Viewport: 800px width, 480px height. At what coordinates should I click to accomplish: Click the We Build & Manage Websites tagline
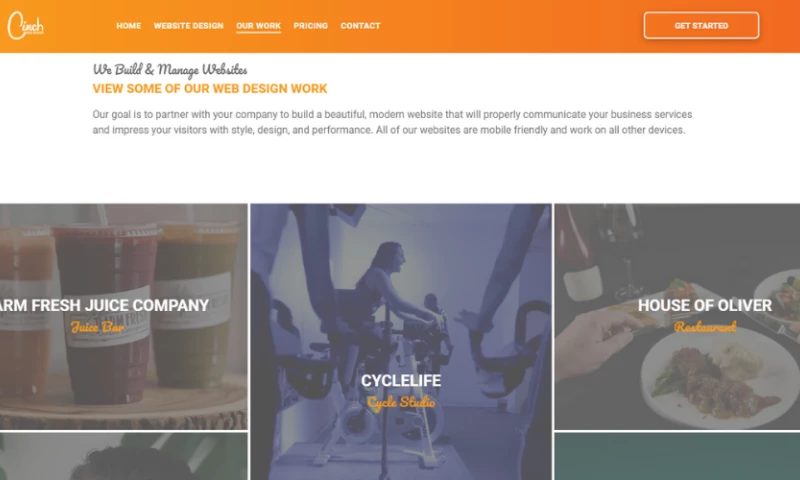click(x=170, y=69)
